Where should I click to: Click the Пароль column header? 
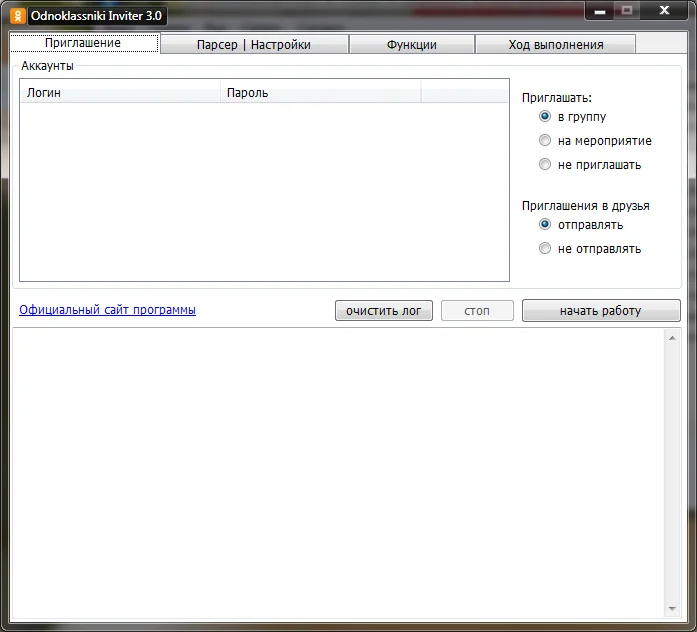[x=320, y=93]
